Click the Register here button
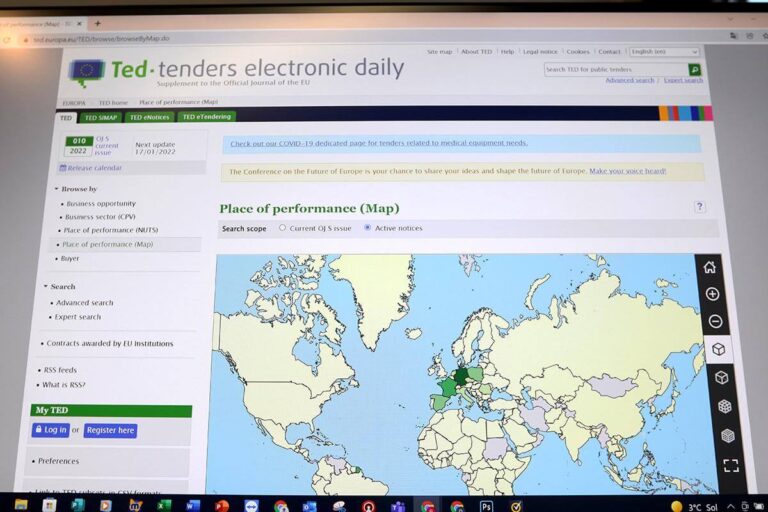Screen dimensions: 768x512 point(110,430)
